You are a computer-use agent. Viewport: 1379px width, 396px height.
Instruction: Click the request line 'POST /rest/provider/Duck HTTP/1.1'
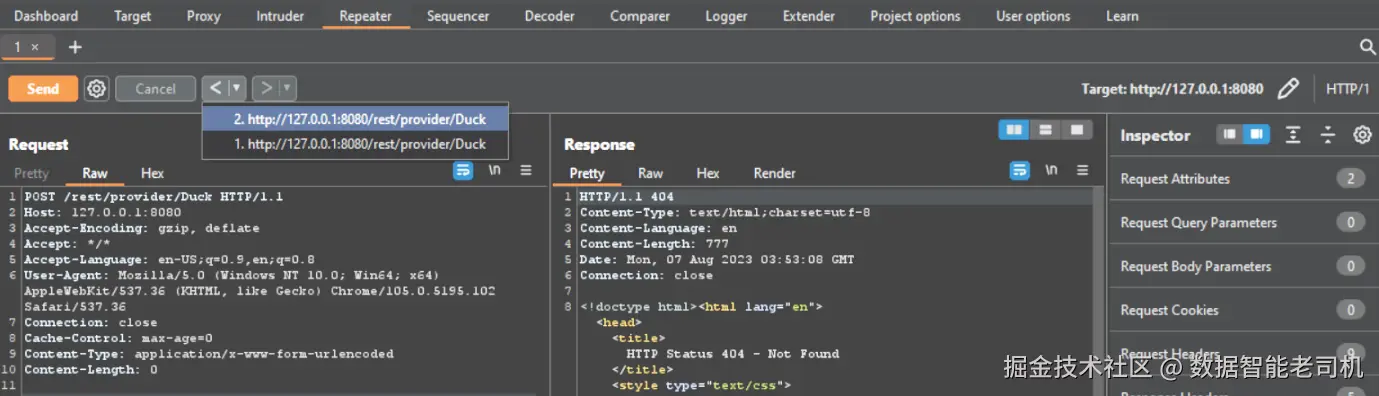click(x=154, y=196)
